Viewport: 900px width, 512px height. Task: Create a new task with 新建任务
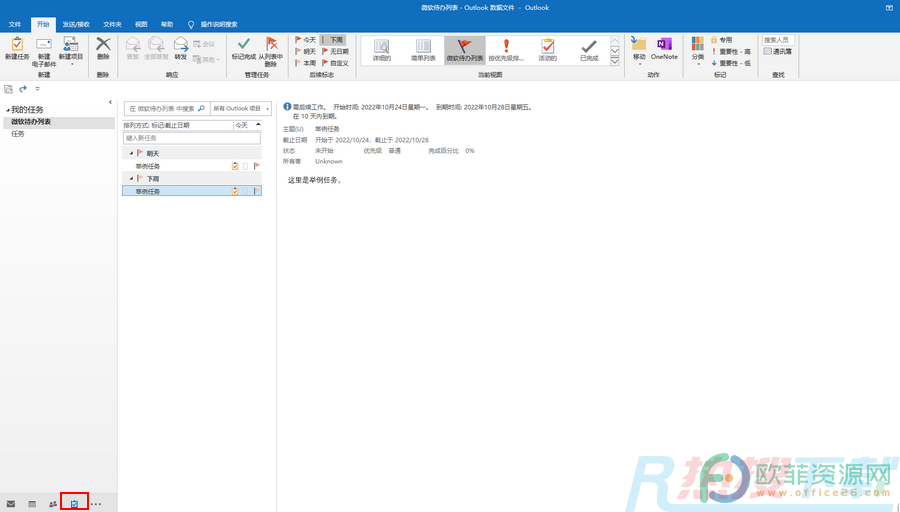[x=17, y=49]
